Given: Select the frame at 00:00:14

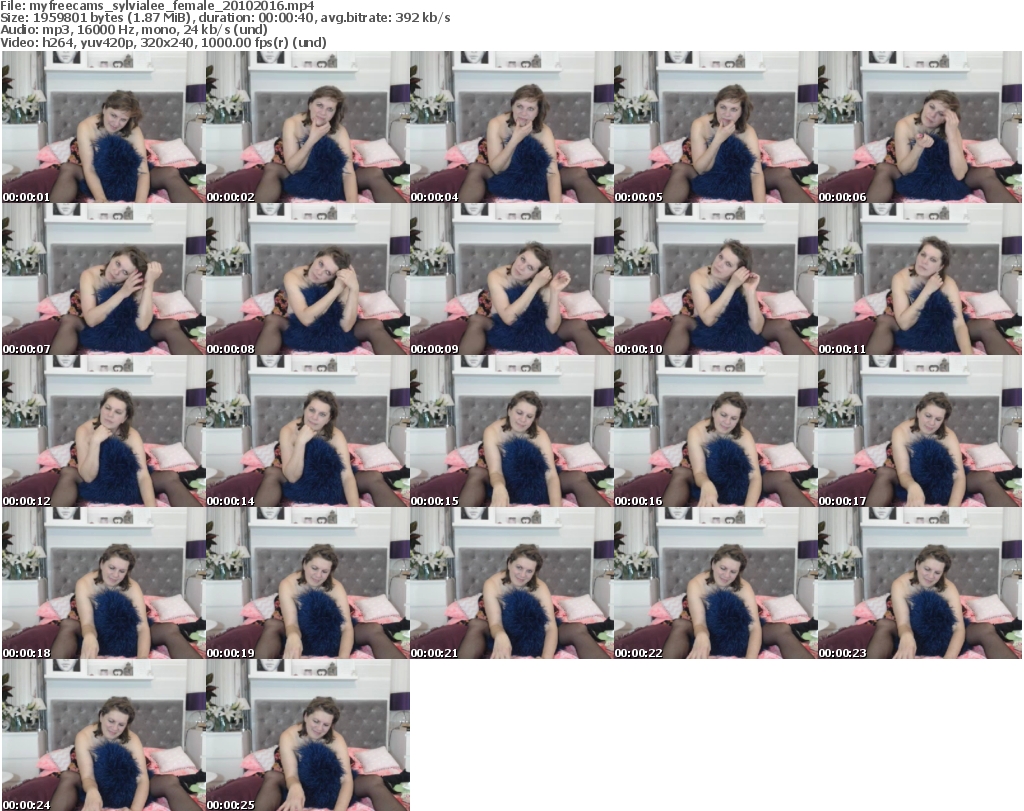Looking at the screenshot, I should click(308, 431).
